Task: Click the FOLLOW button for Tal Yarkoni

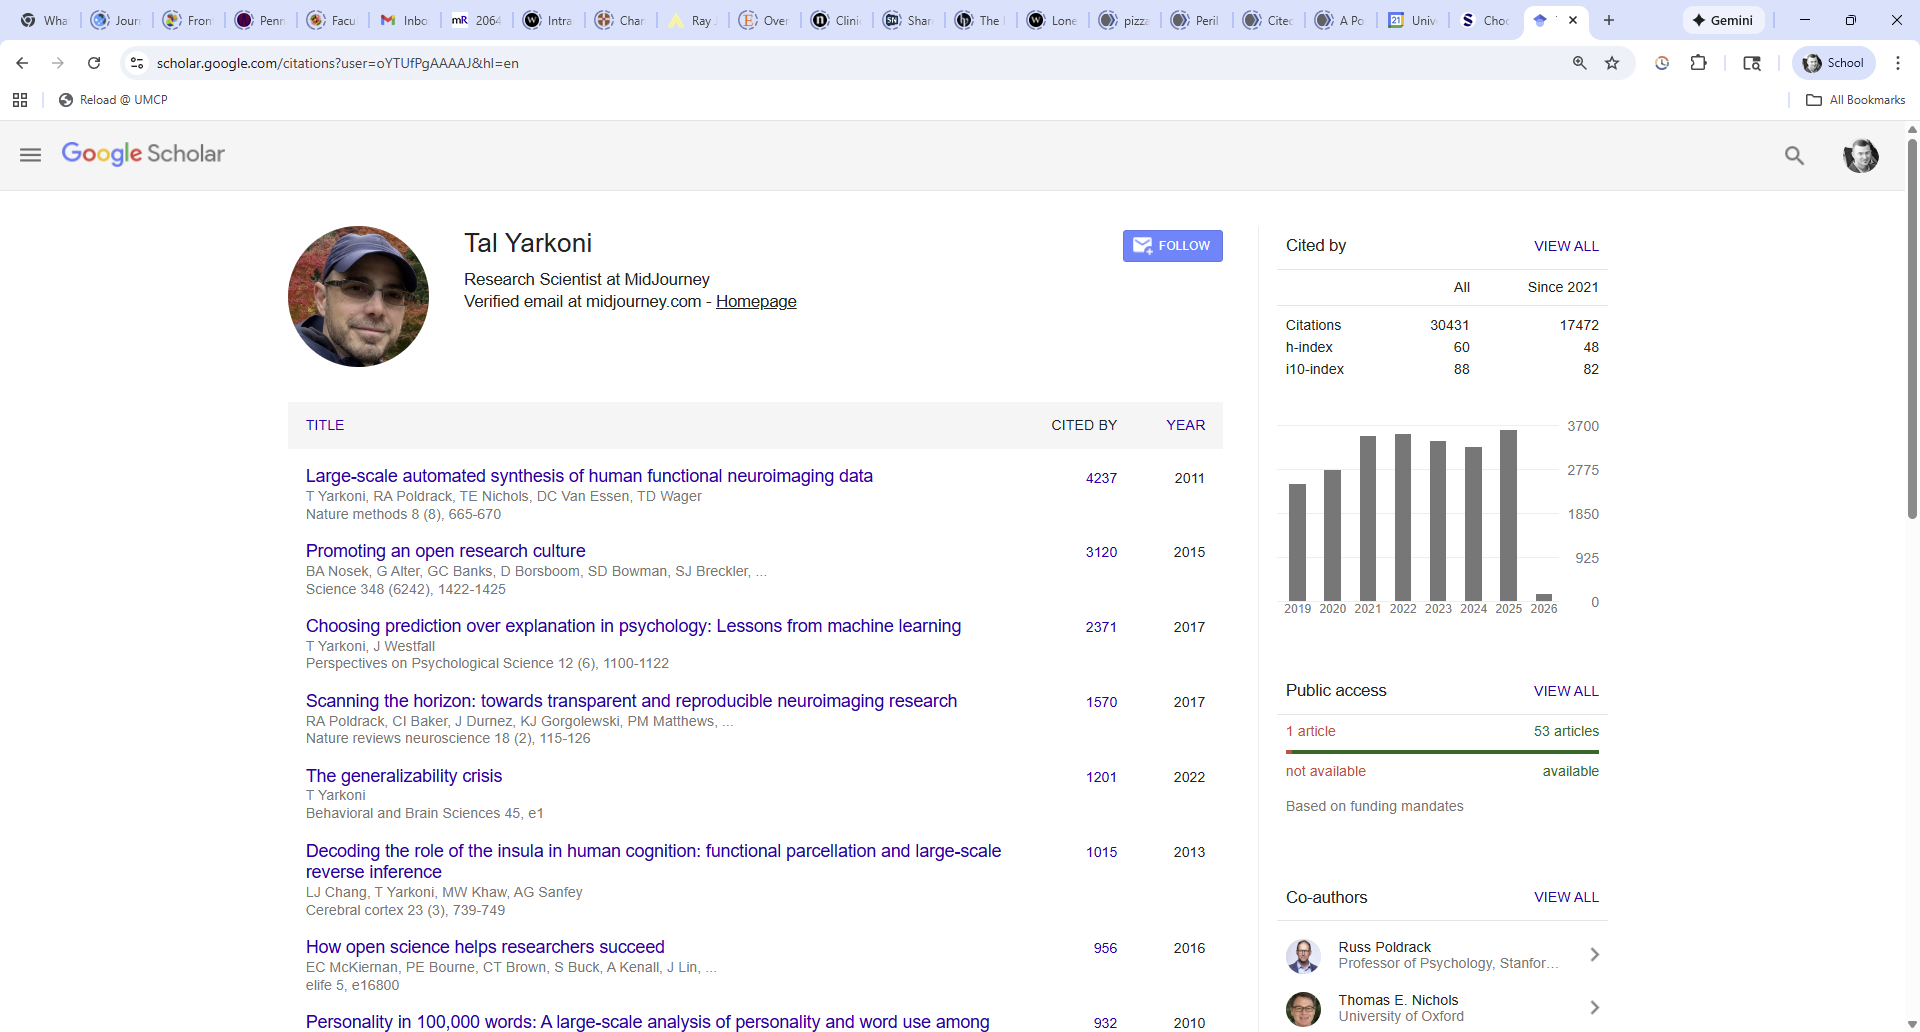Action: (x=1172, y=246)
